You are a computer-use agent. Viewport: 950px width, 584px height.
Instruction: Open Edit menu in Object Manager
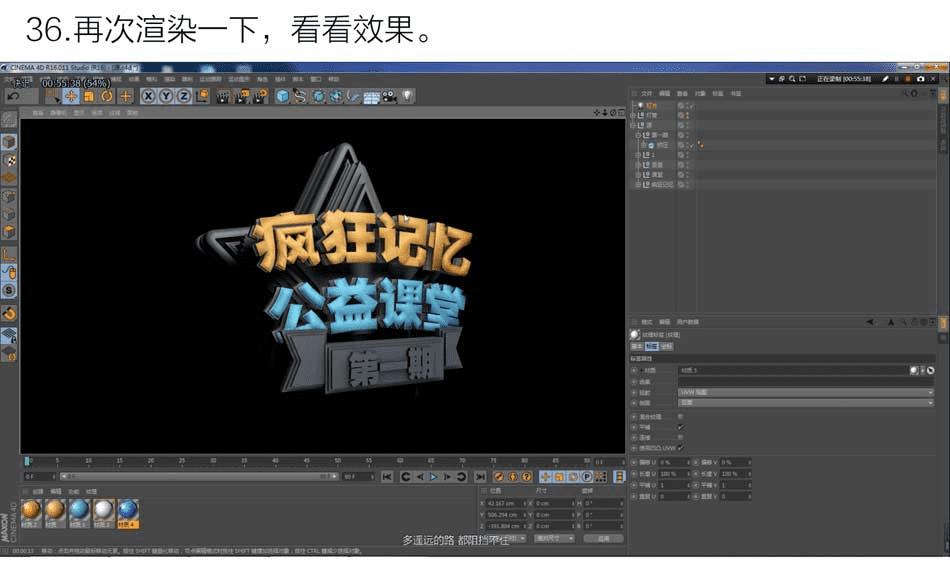[665, 93]
